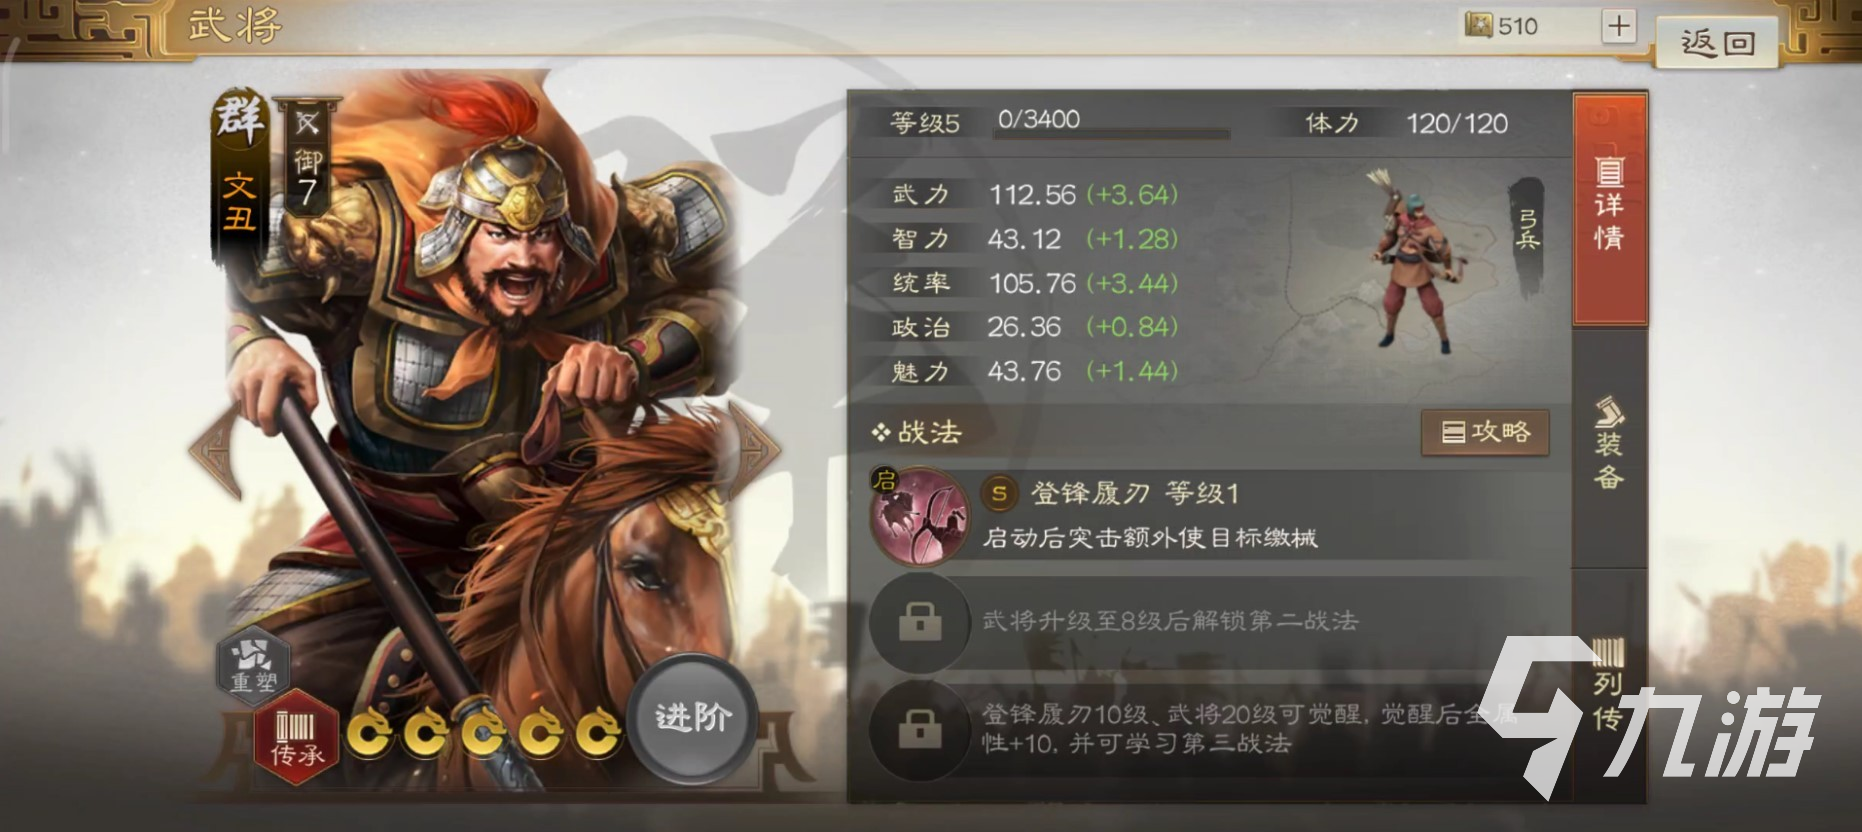Screen dimensions: 1862x832
Task: Go to previous general with left arrow
Action: [215, 449]
